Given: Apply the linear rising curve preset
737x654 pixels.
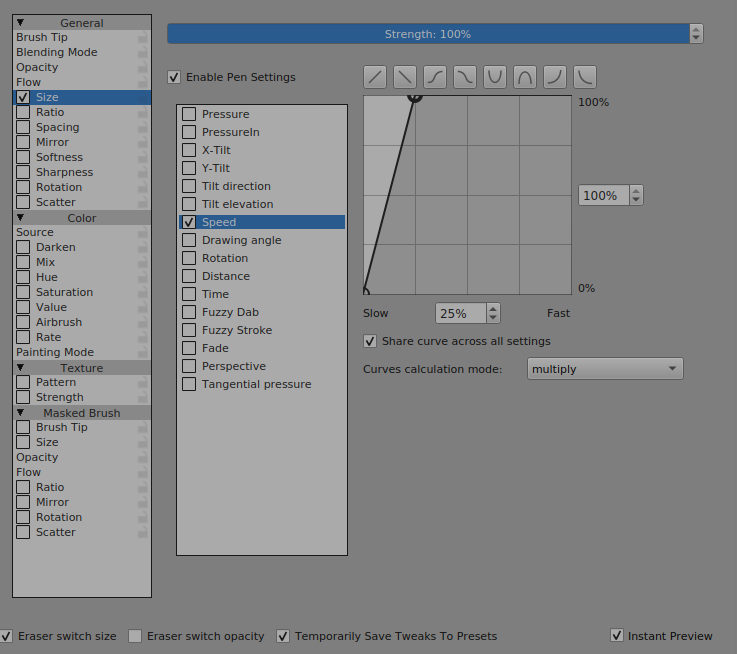Looking at the screenshot, I should point(375,77).
